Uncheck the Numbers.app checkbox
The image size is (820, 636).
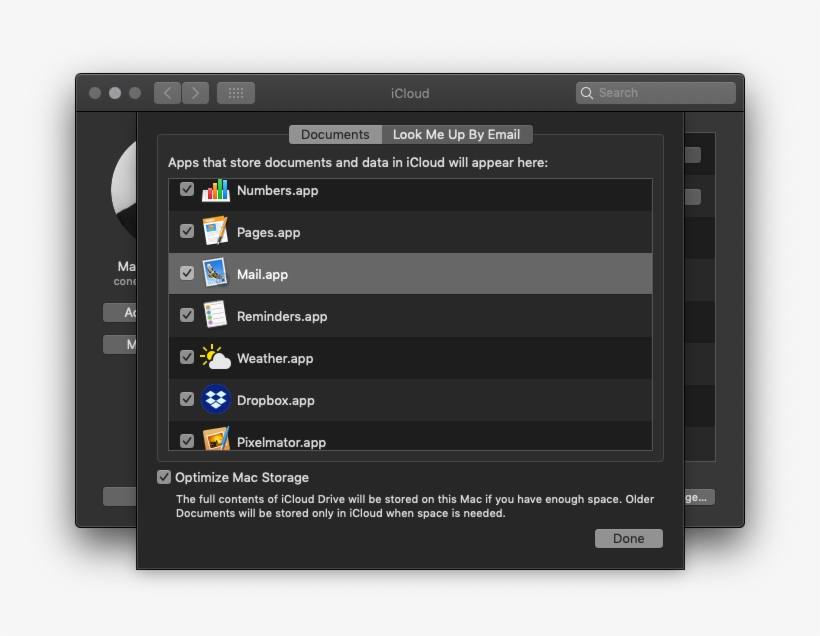click(x=187, y=189)
